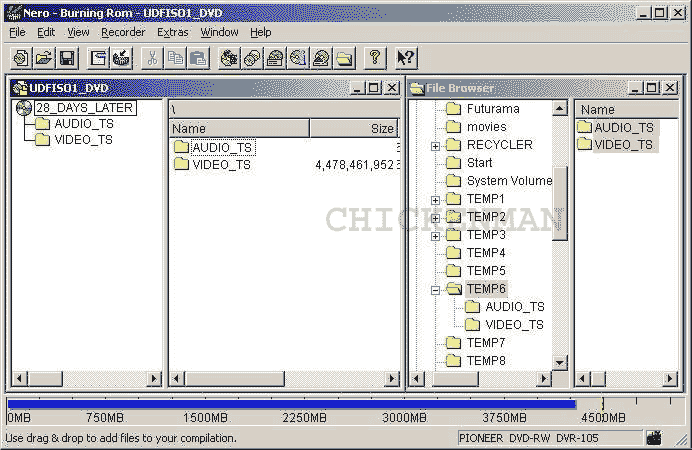Select the System Volume folder
The width and height of the screenshot is (692, 450).
(x=509, y=180)
